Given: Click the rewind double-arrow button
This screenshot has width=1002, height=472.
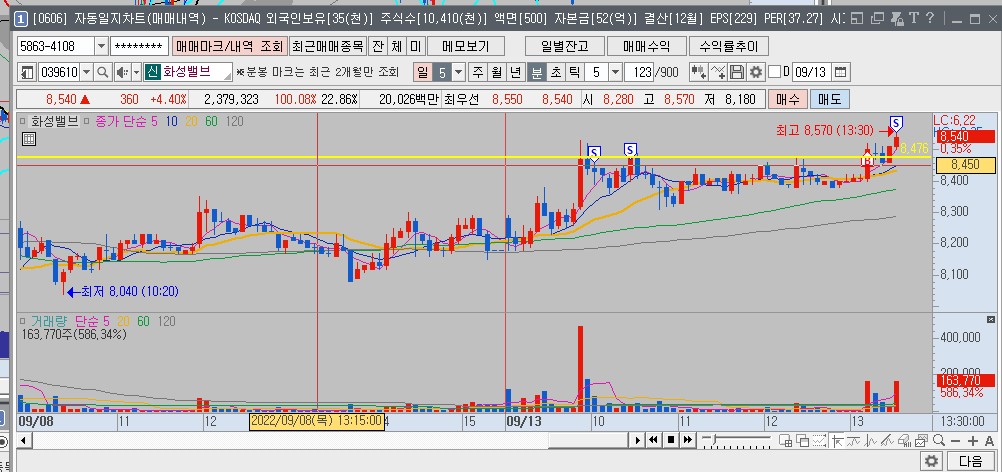Looking at the screenshot, I should click(x=653, y=439).
